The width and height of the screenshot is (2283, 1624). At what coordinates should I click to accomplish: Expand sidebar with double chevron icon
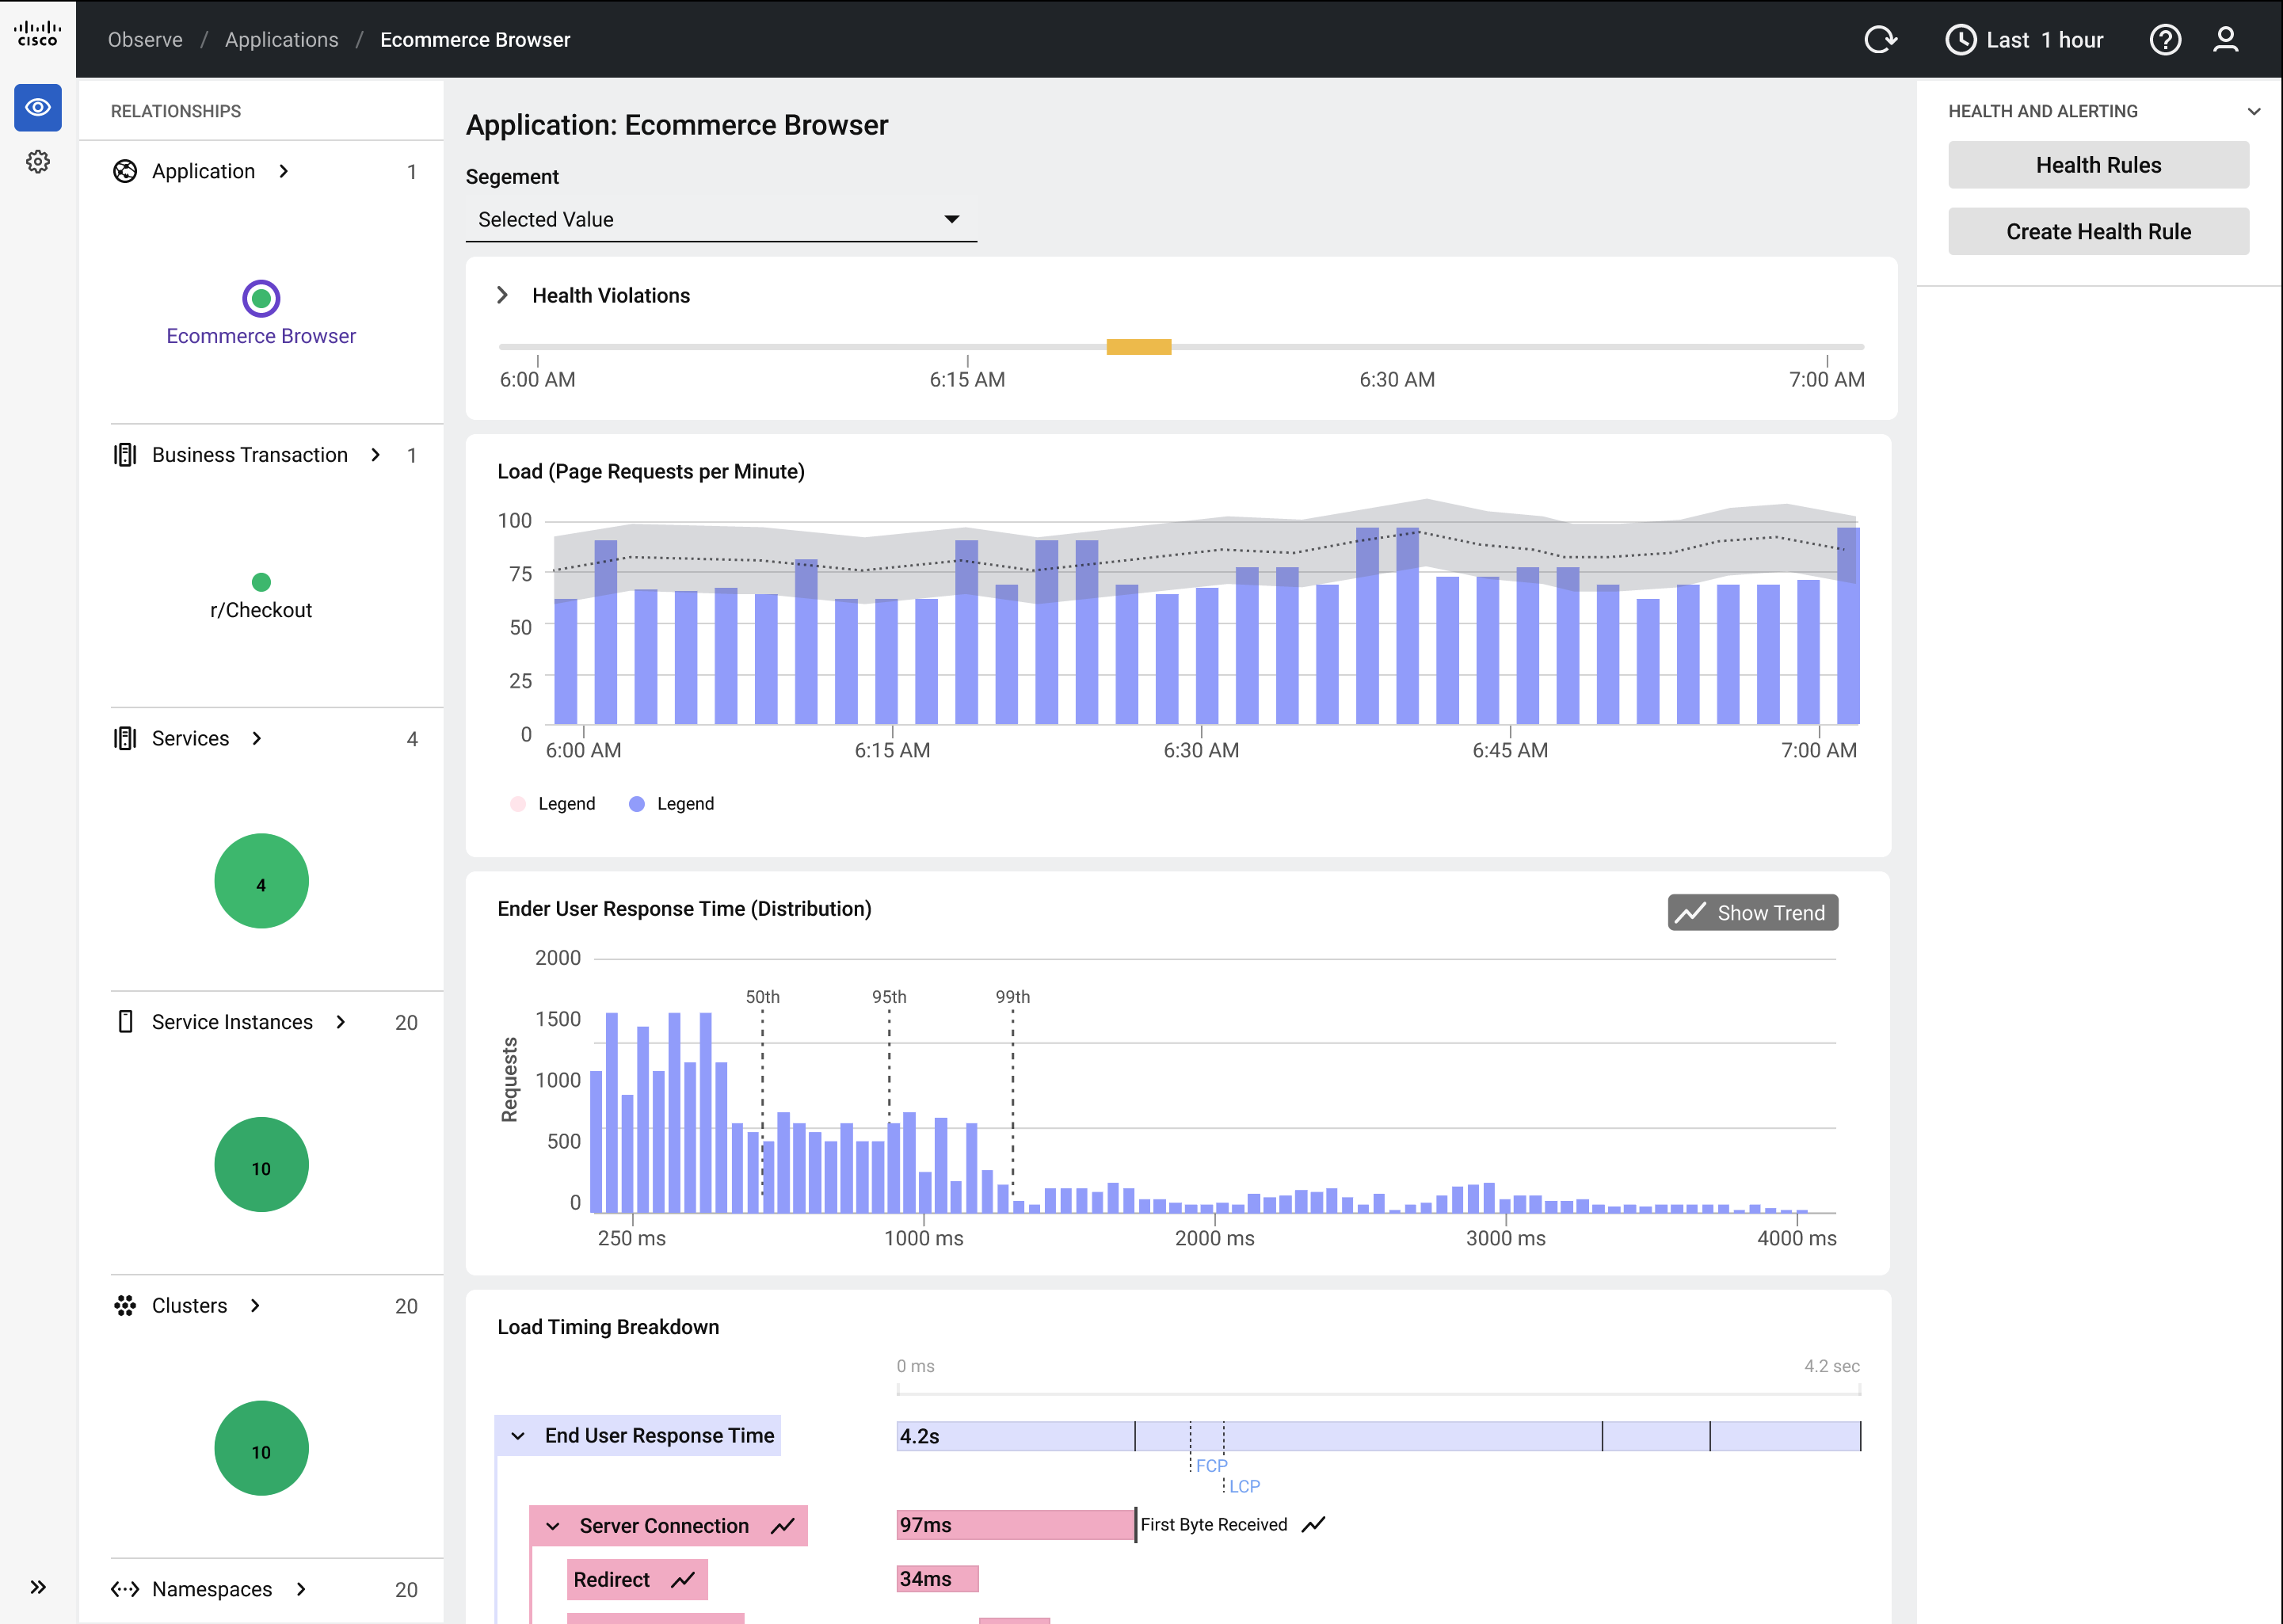(38, 1587)
